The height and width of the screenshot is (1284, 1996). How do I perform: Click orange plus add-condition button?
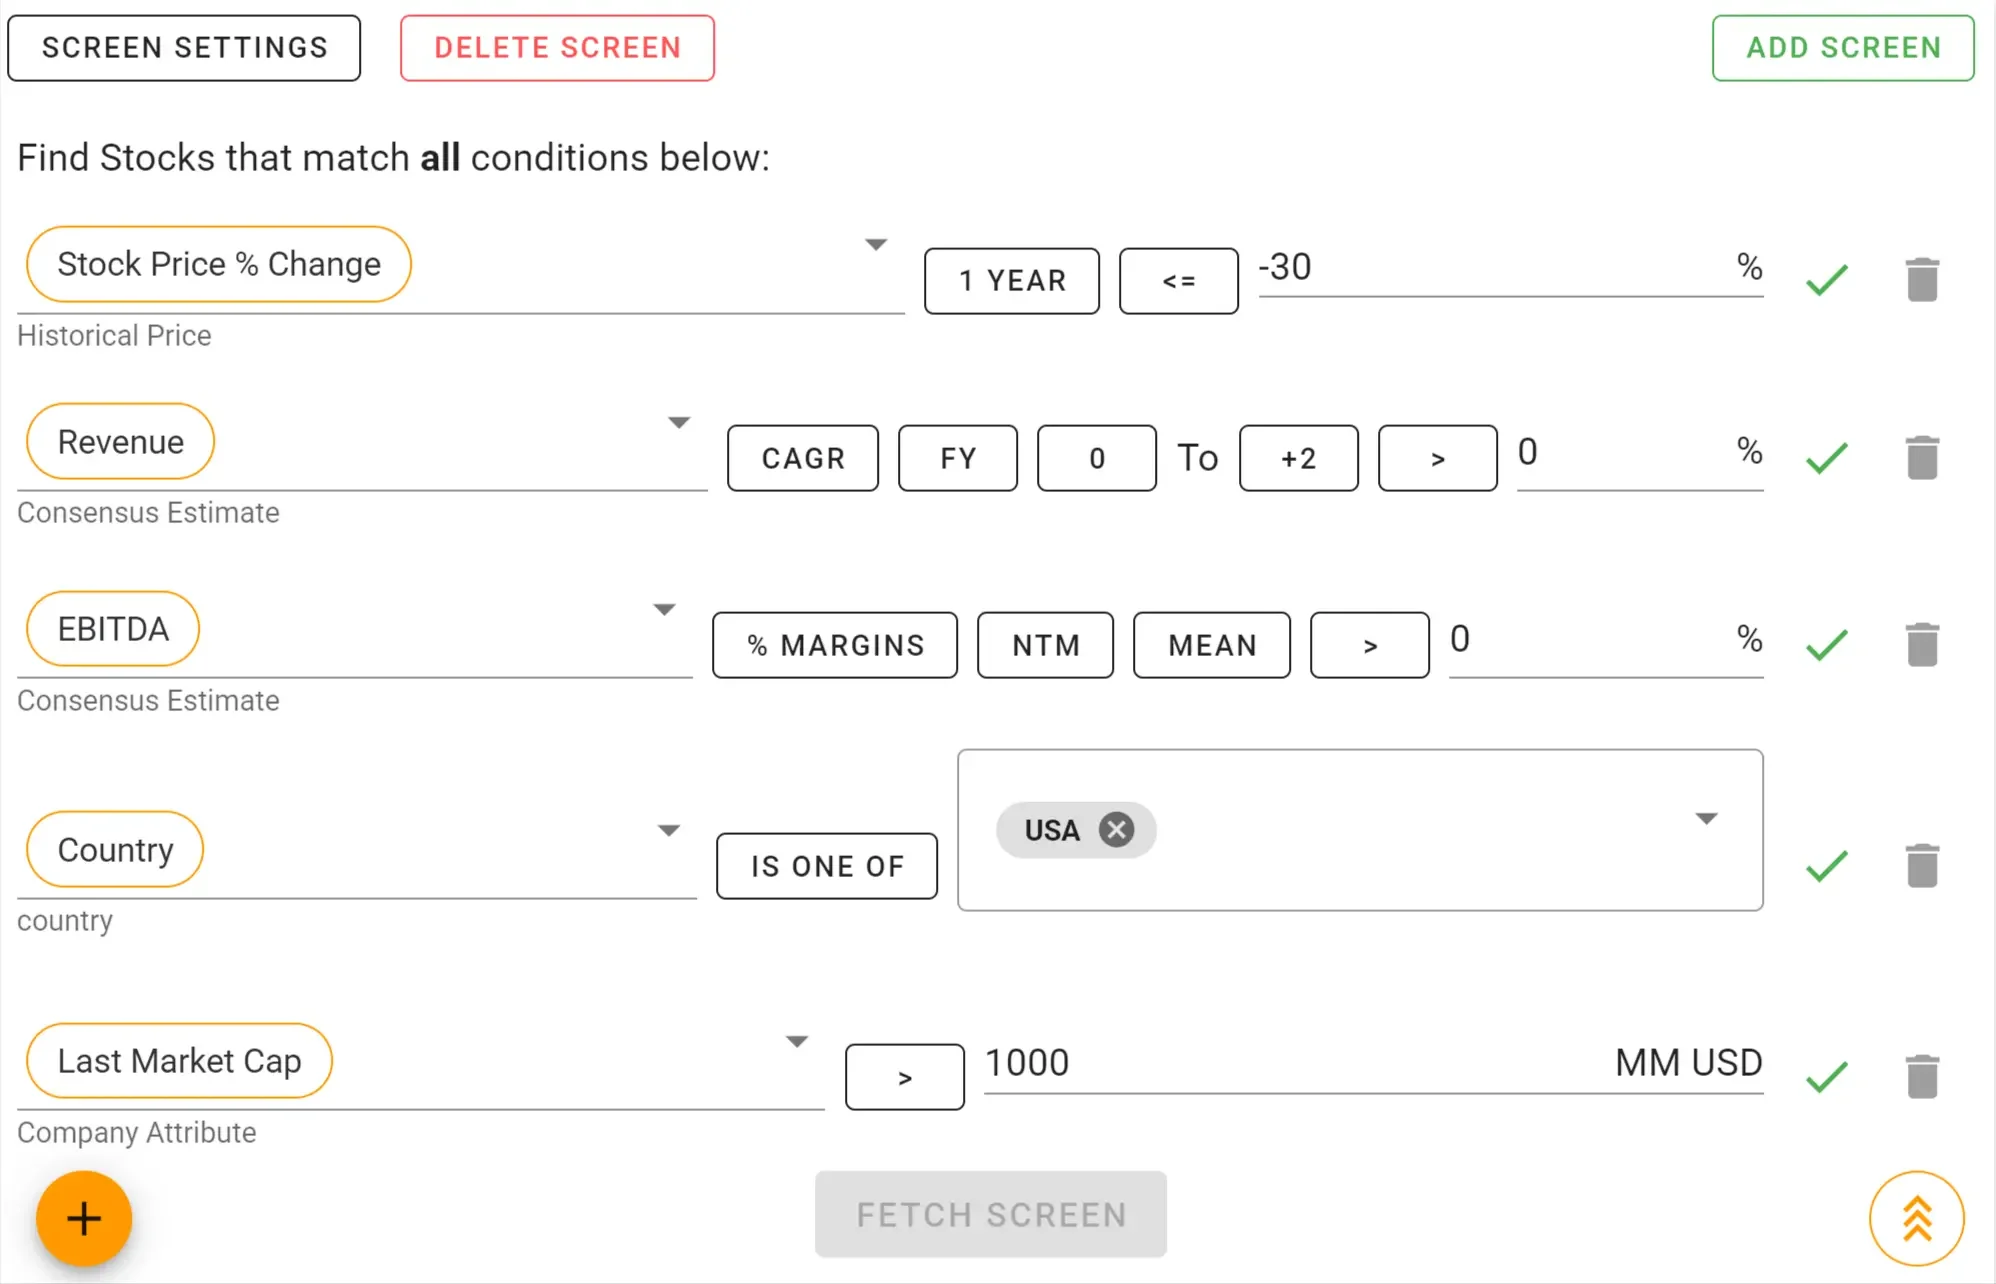84,1218
